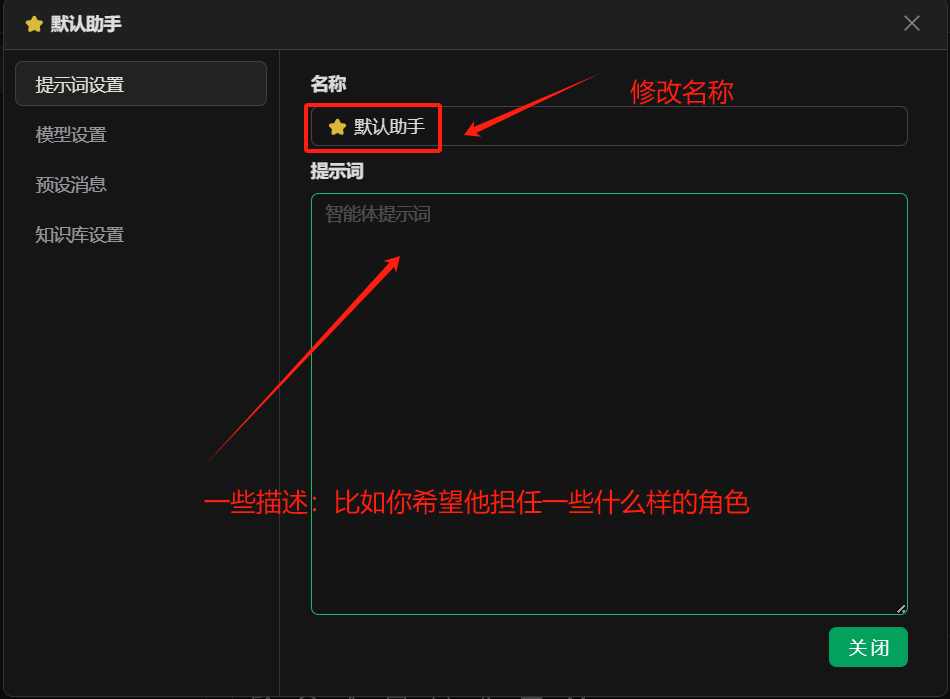Image resolution: width=950 pixels, height=699 pixels.
Task: Click the star icon in the dialog title
Action: pos(34,24)
